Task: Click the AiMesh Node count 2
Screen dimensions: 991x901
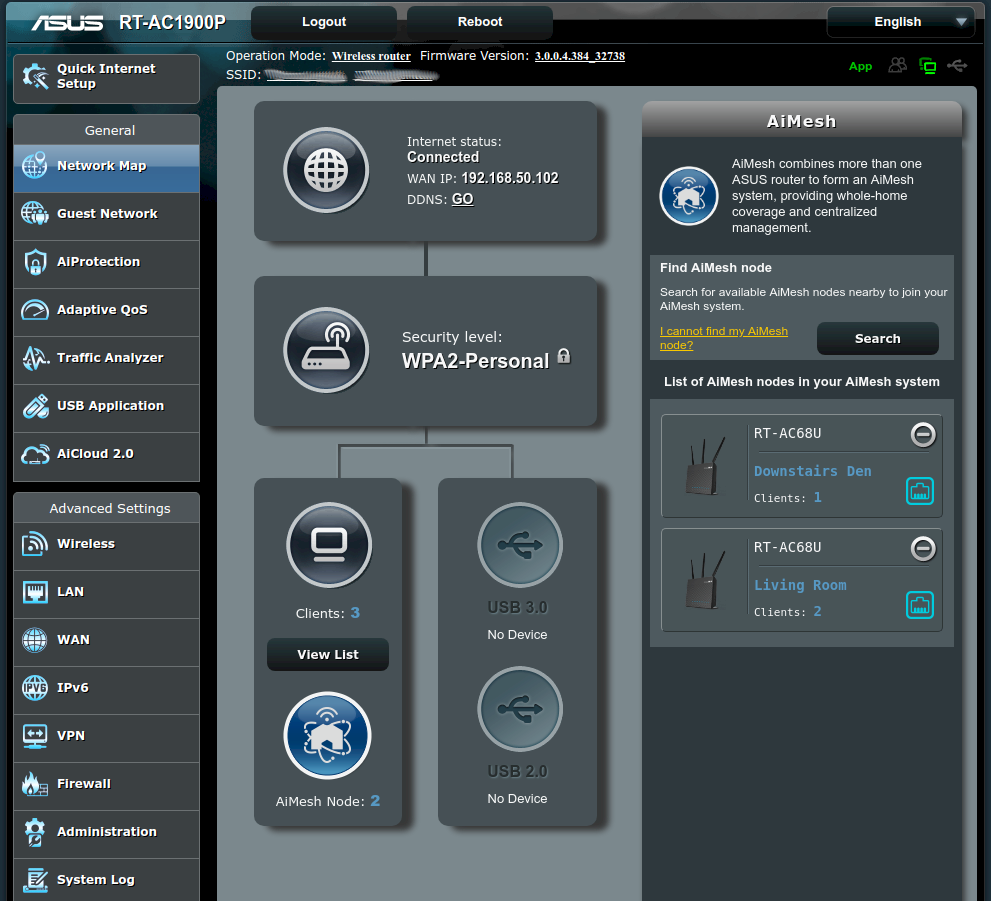Action: [375, 801]
